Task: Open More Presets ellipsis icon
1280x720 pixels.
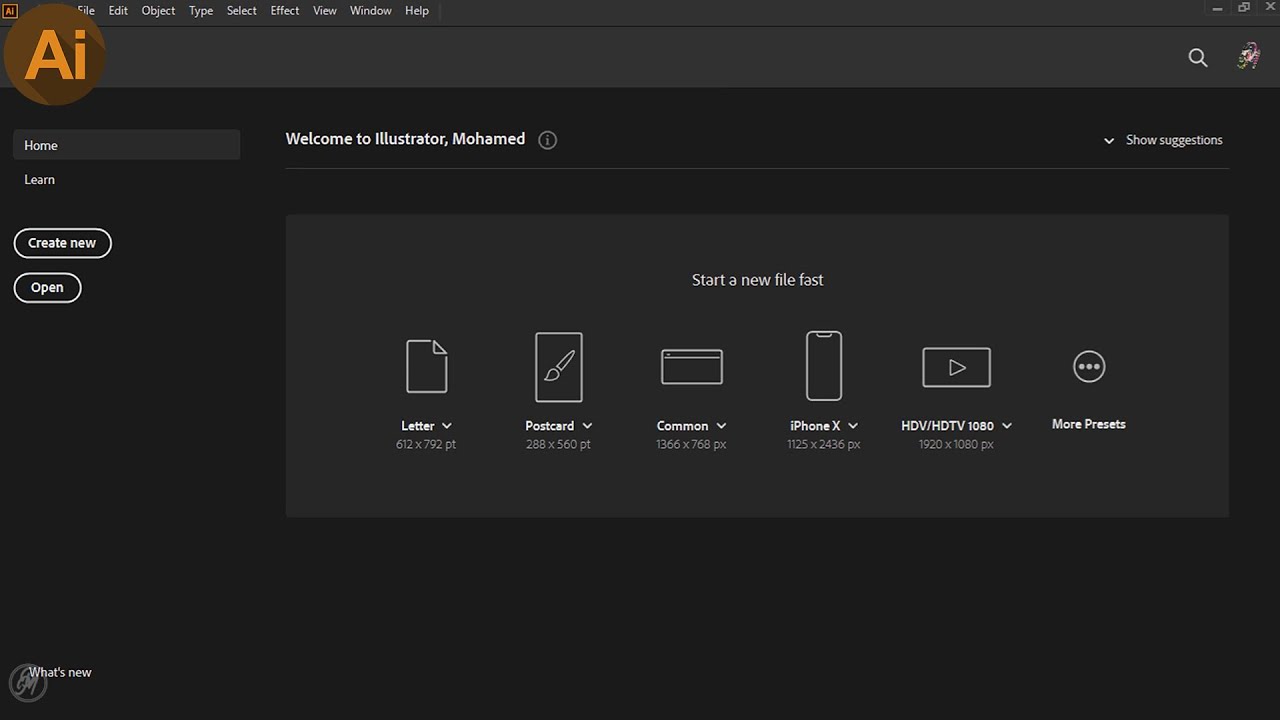Action: point(1089,367)
